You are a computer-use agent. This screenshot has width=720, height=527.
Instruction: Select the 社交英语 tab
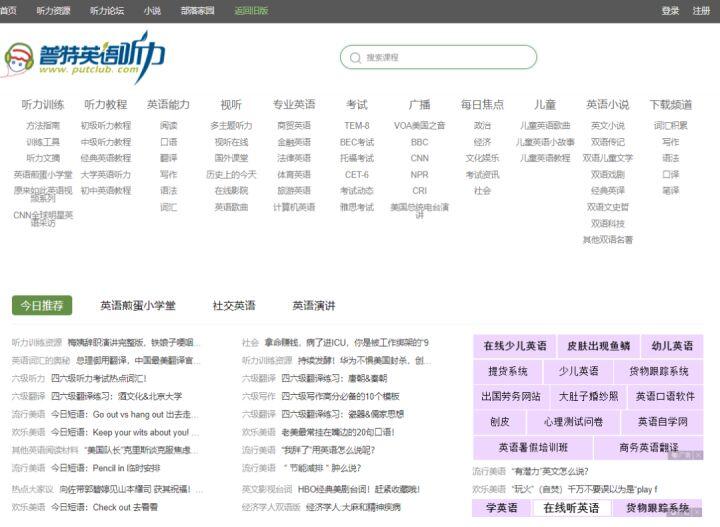point(234,305)
